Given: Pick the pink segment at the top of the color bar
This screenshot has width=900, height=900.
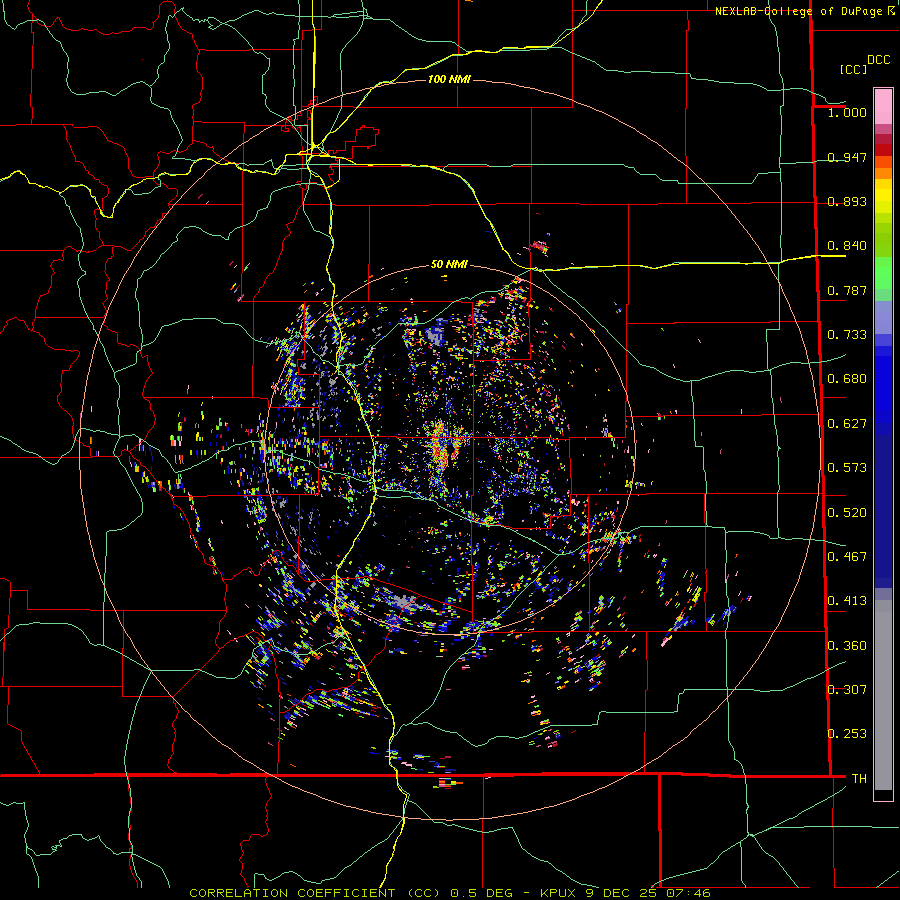Looking at the screenshot, I should tap(883, 106).
